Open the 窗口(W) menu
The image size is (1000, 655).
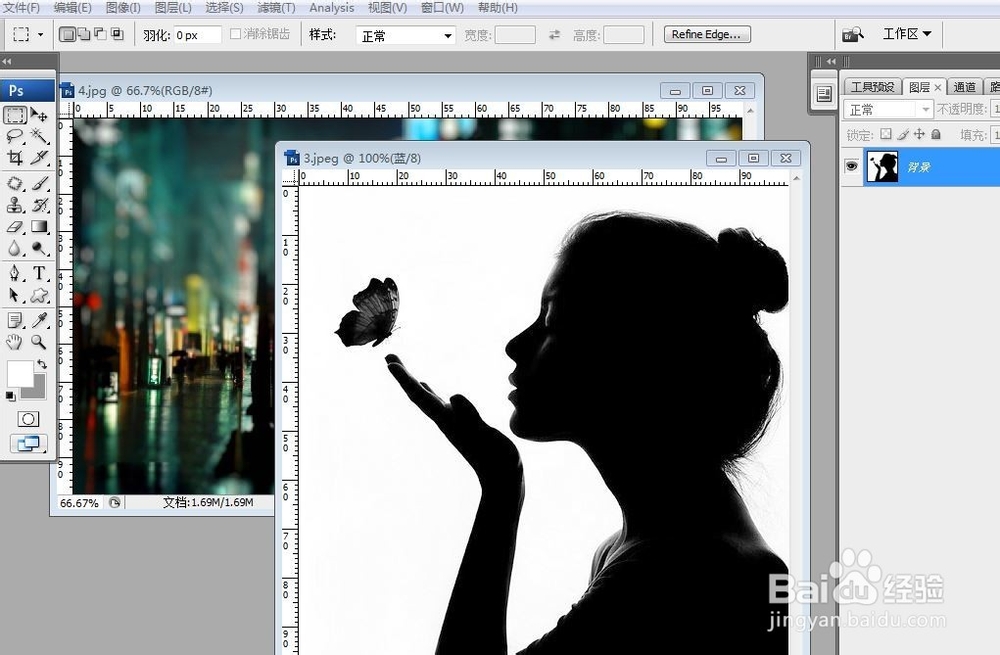(442, 8)
